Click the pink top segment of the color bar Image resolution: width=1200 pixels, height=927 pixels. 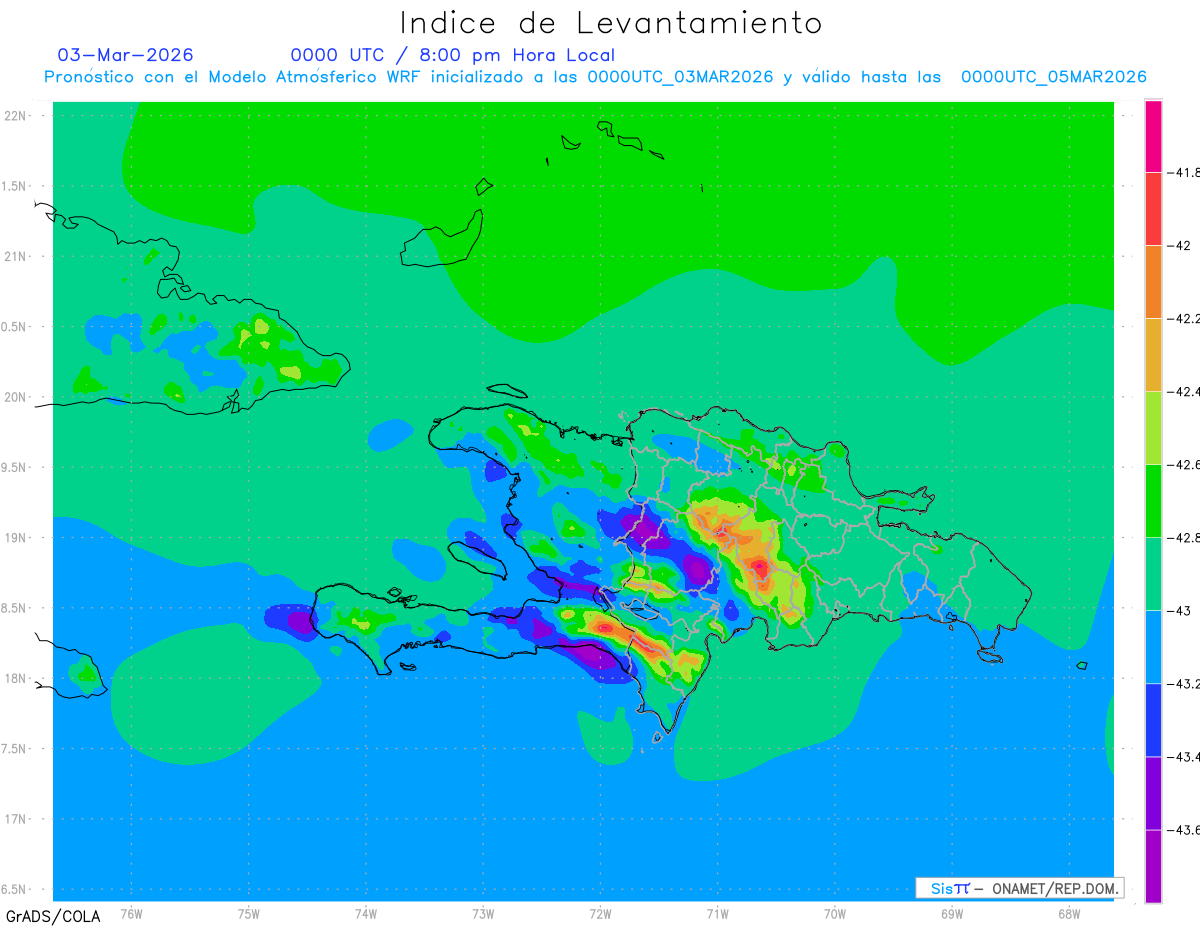(1153, 136)
